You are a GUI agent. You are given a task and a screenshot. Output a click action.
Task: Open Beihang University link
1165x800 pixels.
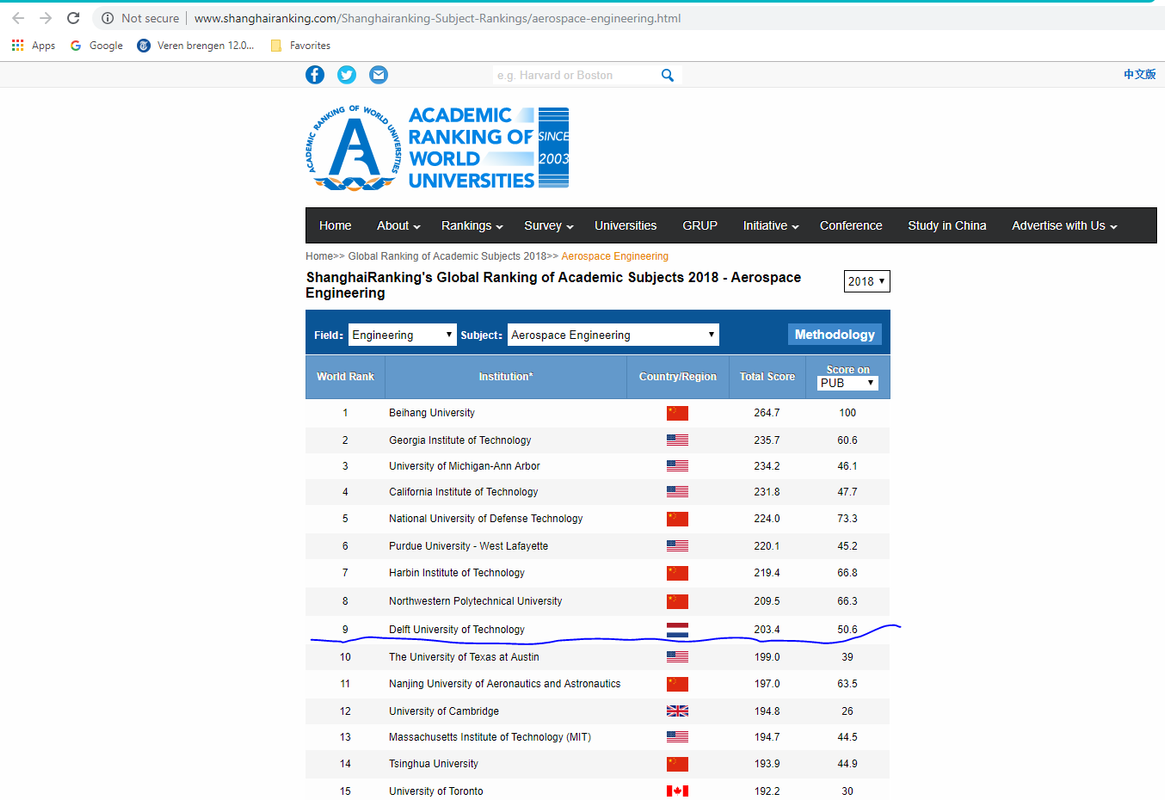[432, 413]
